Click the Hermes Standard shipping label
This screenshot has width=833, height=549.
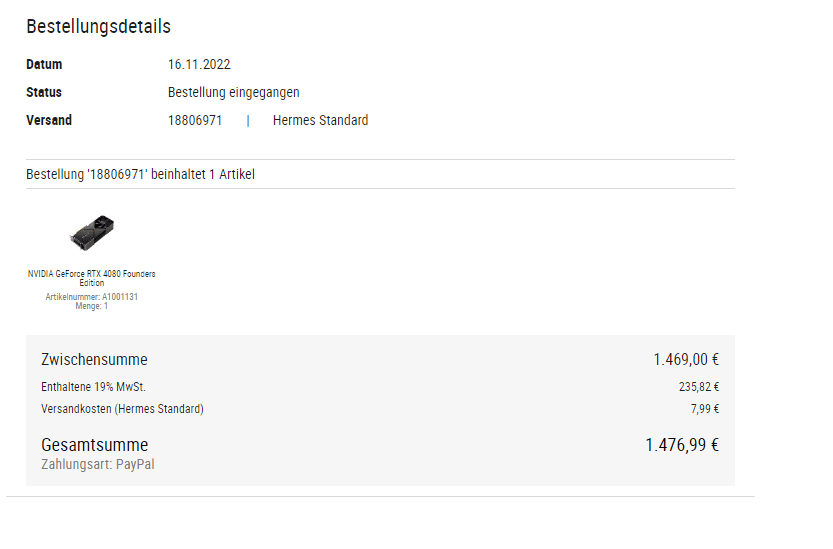click(x=320, y=121)
